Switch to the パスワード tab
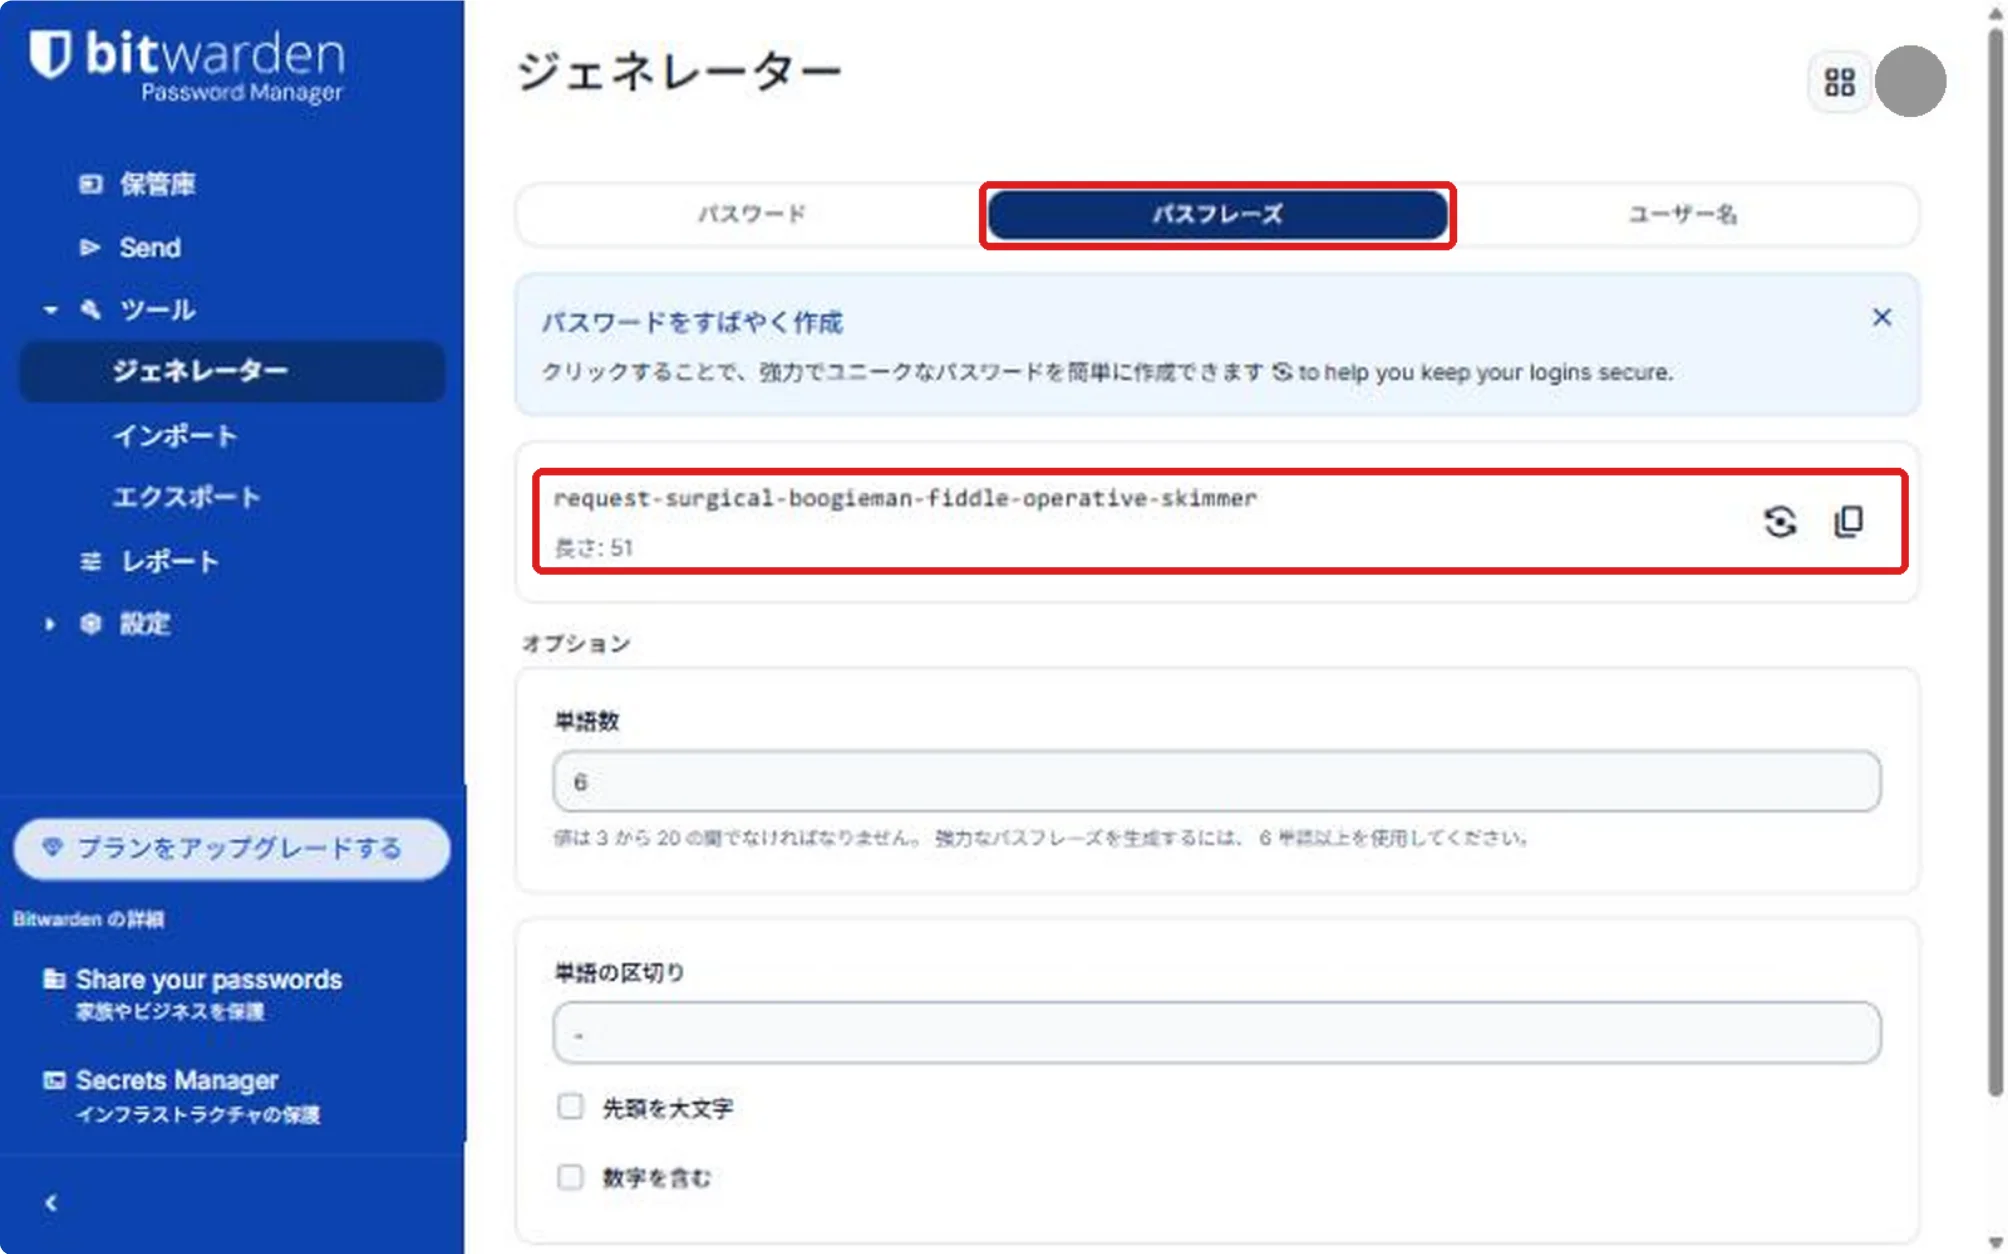This screenshot has width=2008, height=1254. [x=751, y=214]
